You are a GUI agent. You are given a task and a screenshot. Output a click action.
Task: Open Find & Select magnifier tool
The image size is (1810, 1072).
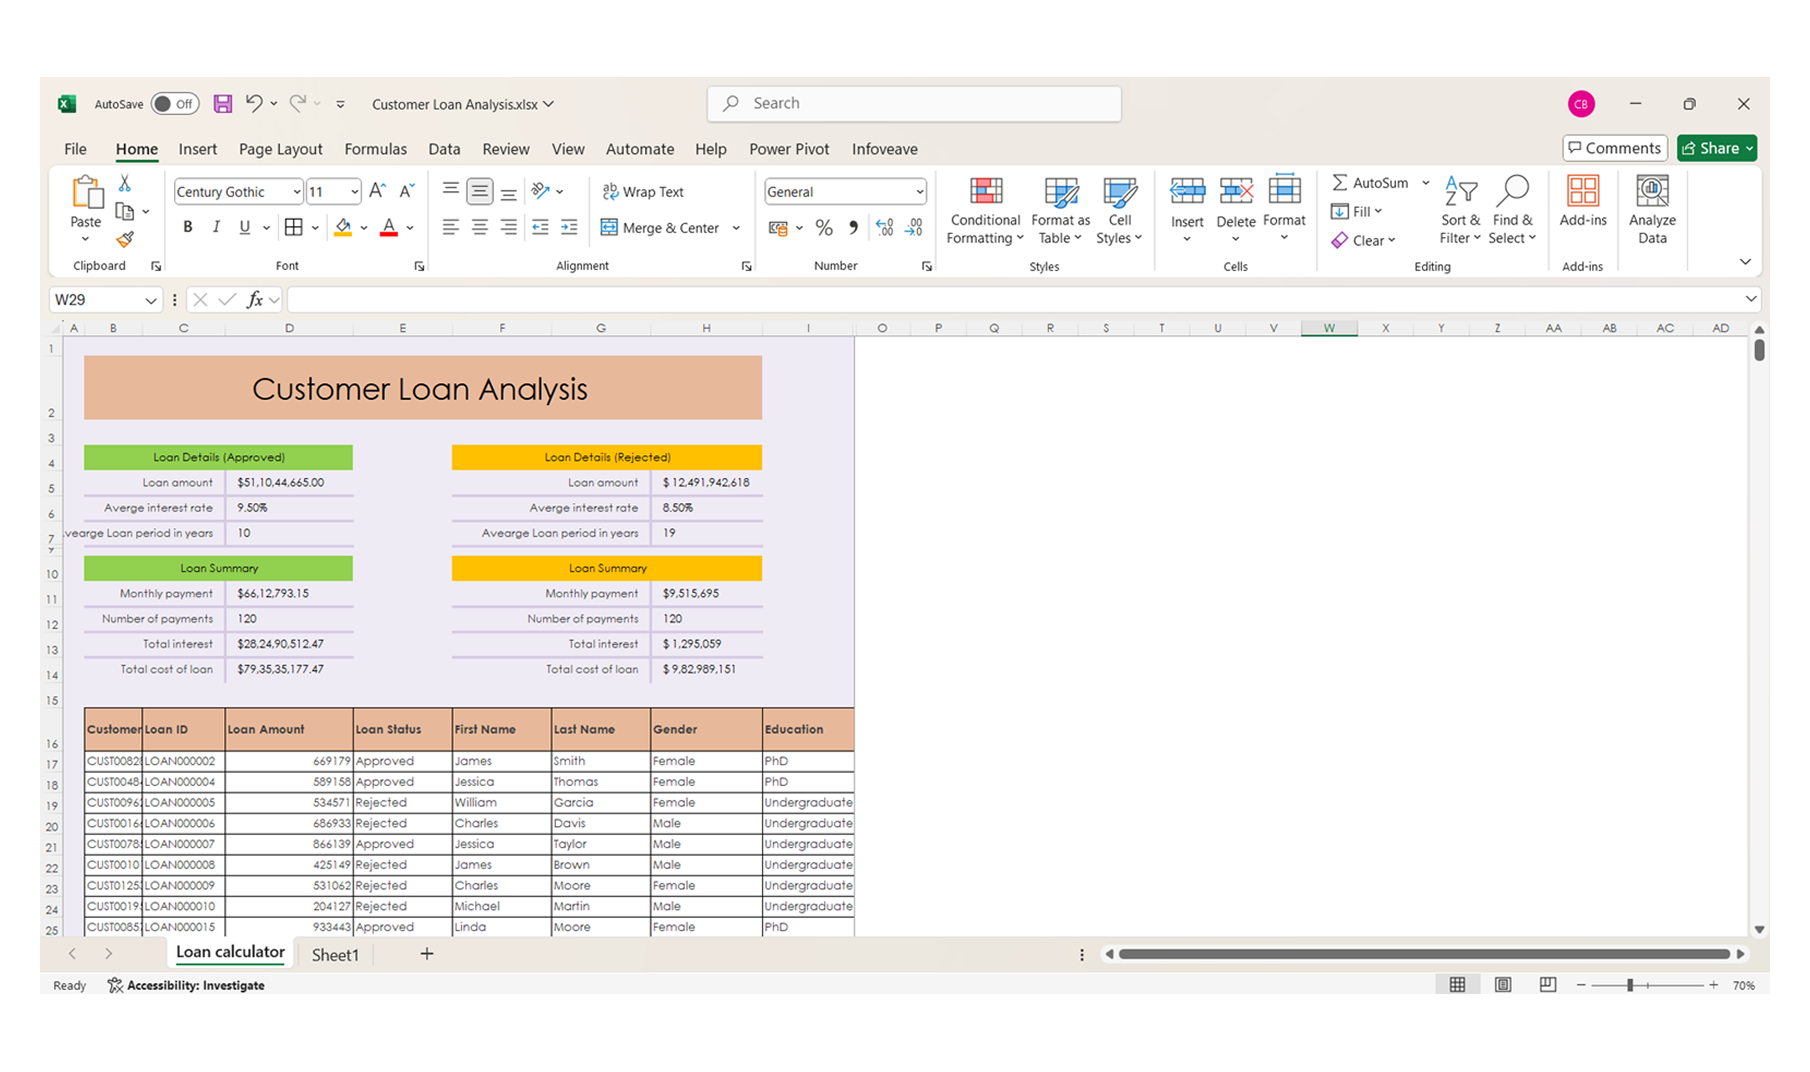pyautogui.click(x=1511, y=211)
